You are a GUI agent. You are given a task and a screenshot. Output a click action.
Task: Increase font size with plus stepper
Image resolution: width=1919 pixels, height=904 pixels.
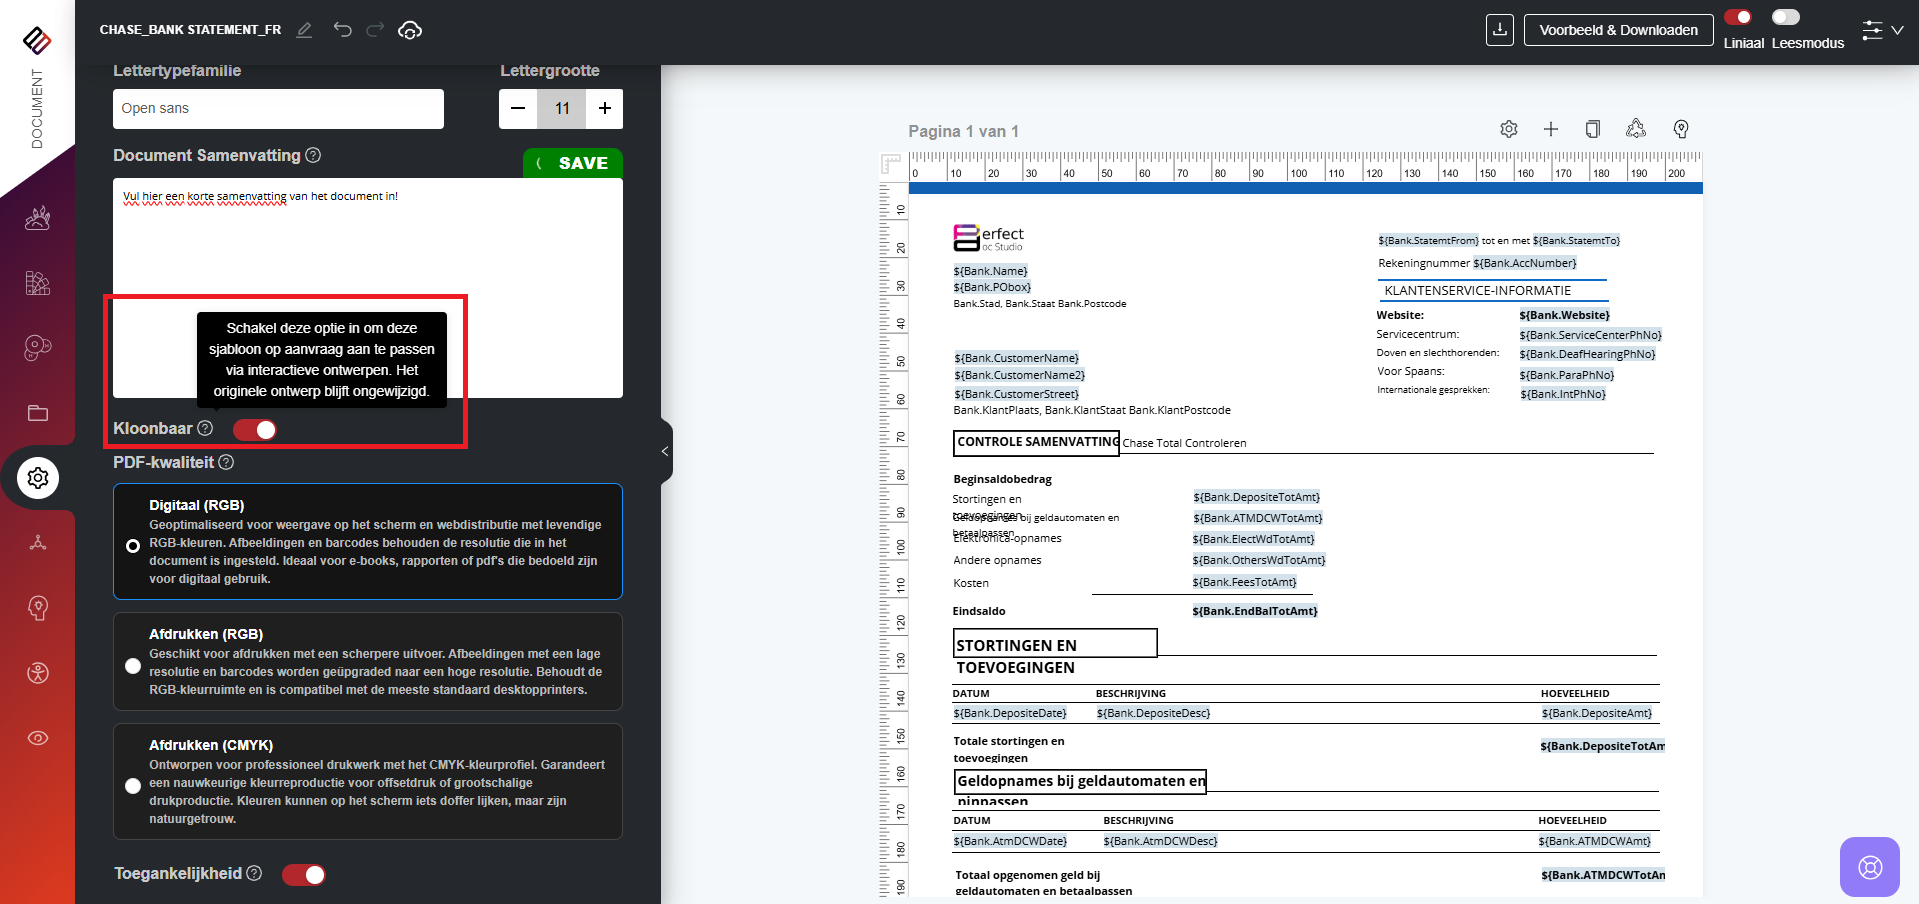pos(605,109)
